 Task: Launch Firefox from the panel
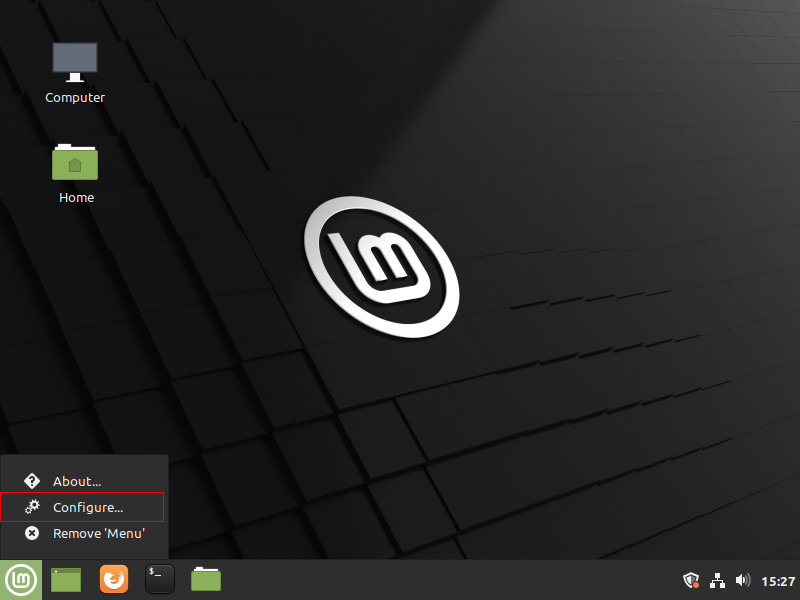pyautogui.click(x=114, y=580)
